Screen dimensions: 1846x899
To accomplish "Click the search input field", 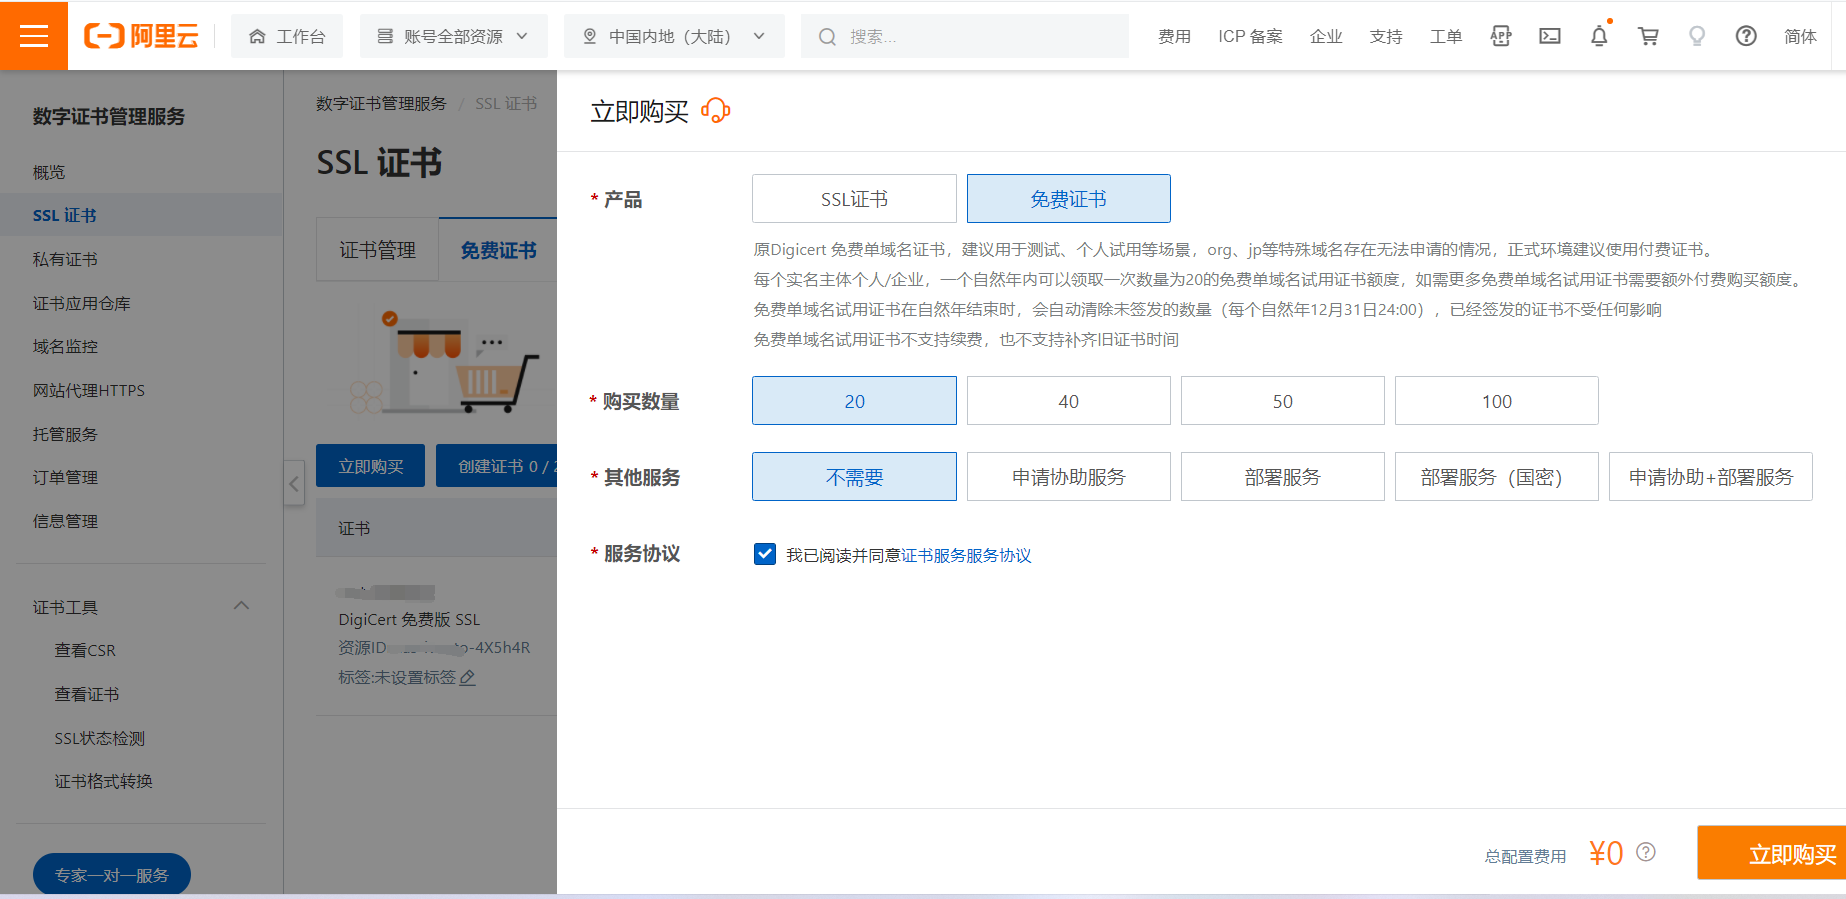I will tap(965, 36).
